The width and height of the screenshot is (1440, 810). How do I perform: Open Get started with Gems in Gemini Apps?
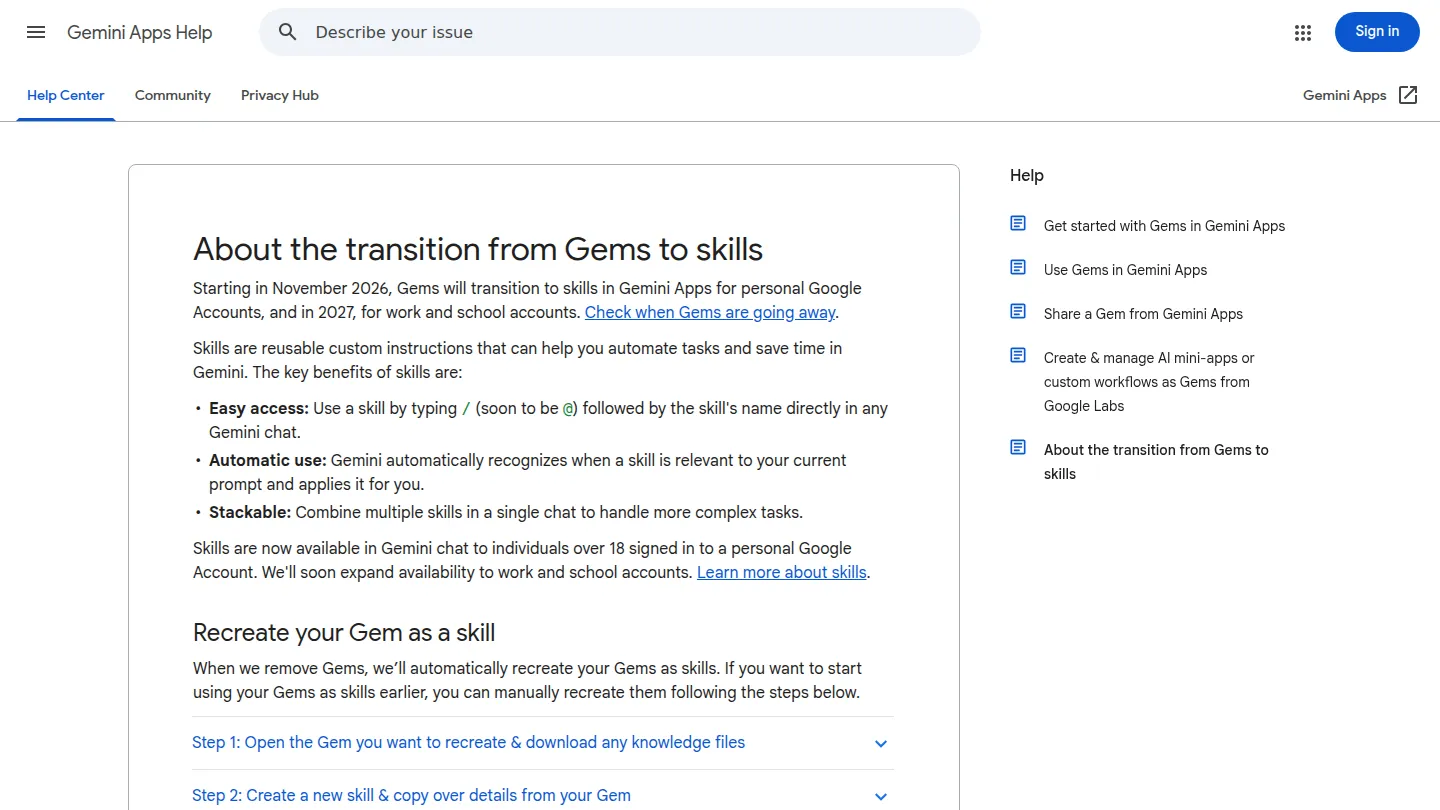(x=1164, y=226)
